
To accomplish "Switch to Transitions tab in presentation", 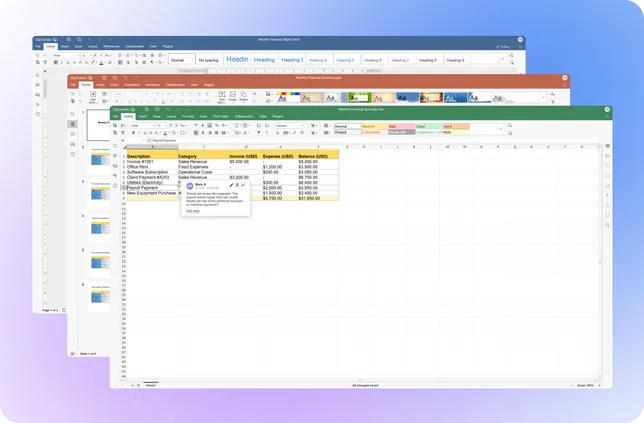I will 131,85.
